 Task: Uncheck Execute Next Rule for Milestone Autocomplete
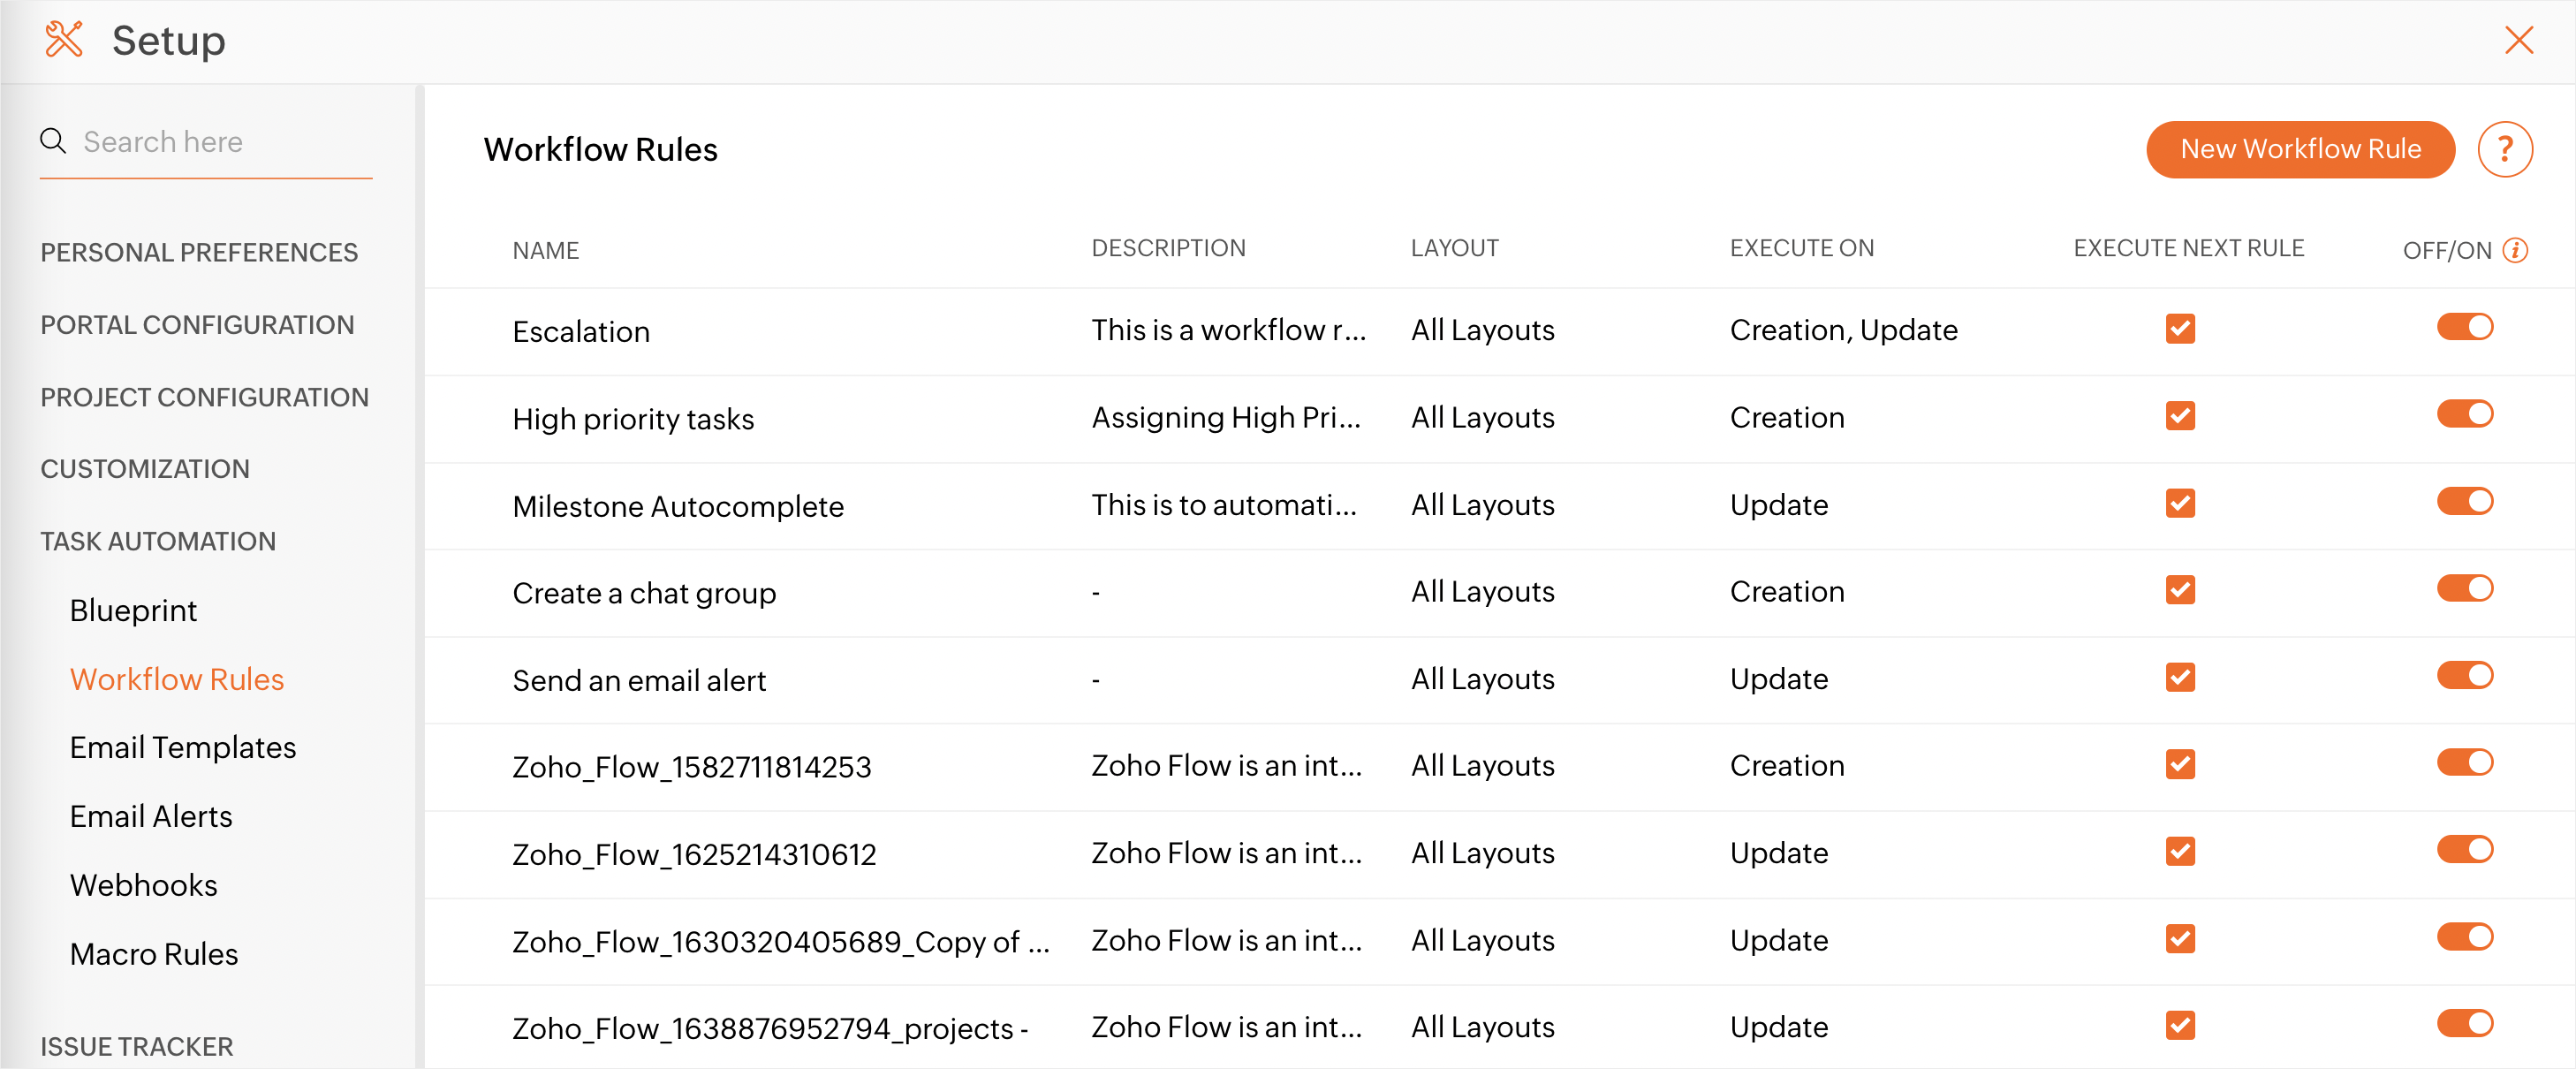click(2180, 502)
